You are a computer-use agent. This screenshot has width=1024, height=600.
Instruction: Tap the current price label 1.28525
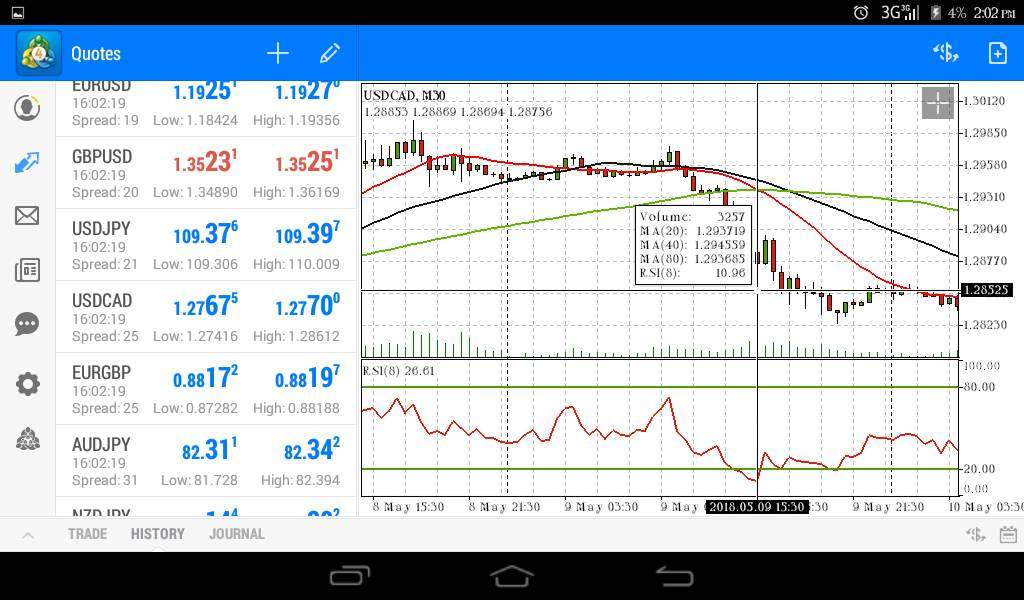(x=986, y=289)
